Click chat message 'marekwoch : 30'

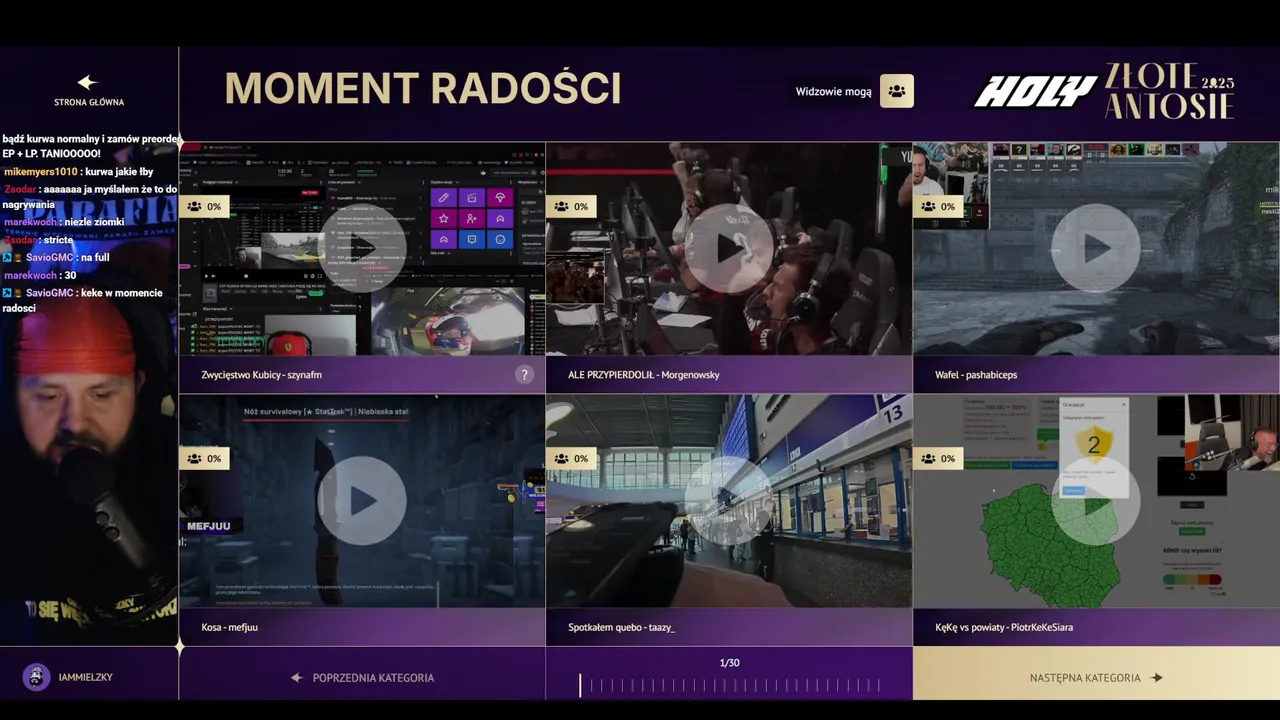(40, 275)
